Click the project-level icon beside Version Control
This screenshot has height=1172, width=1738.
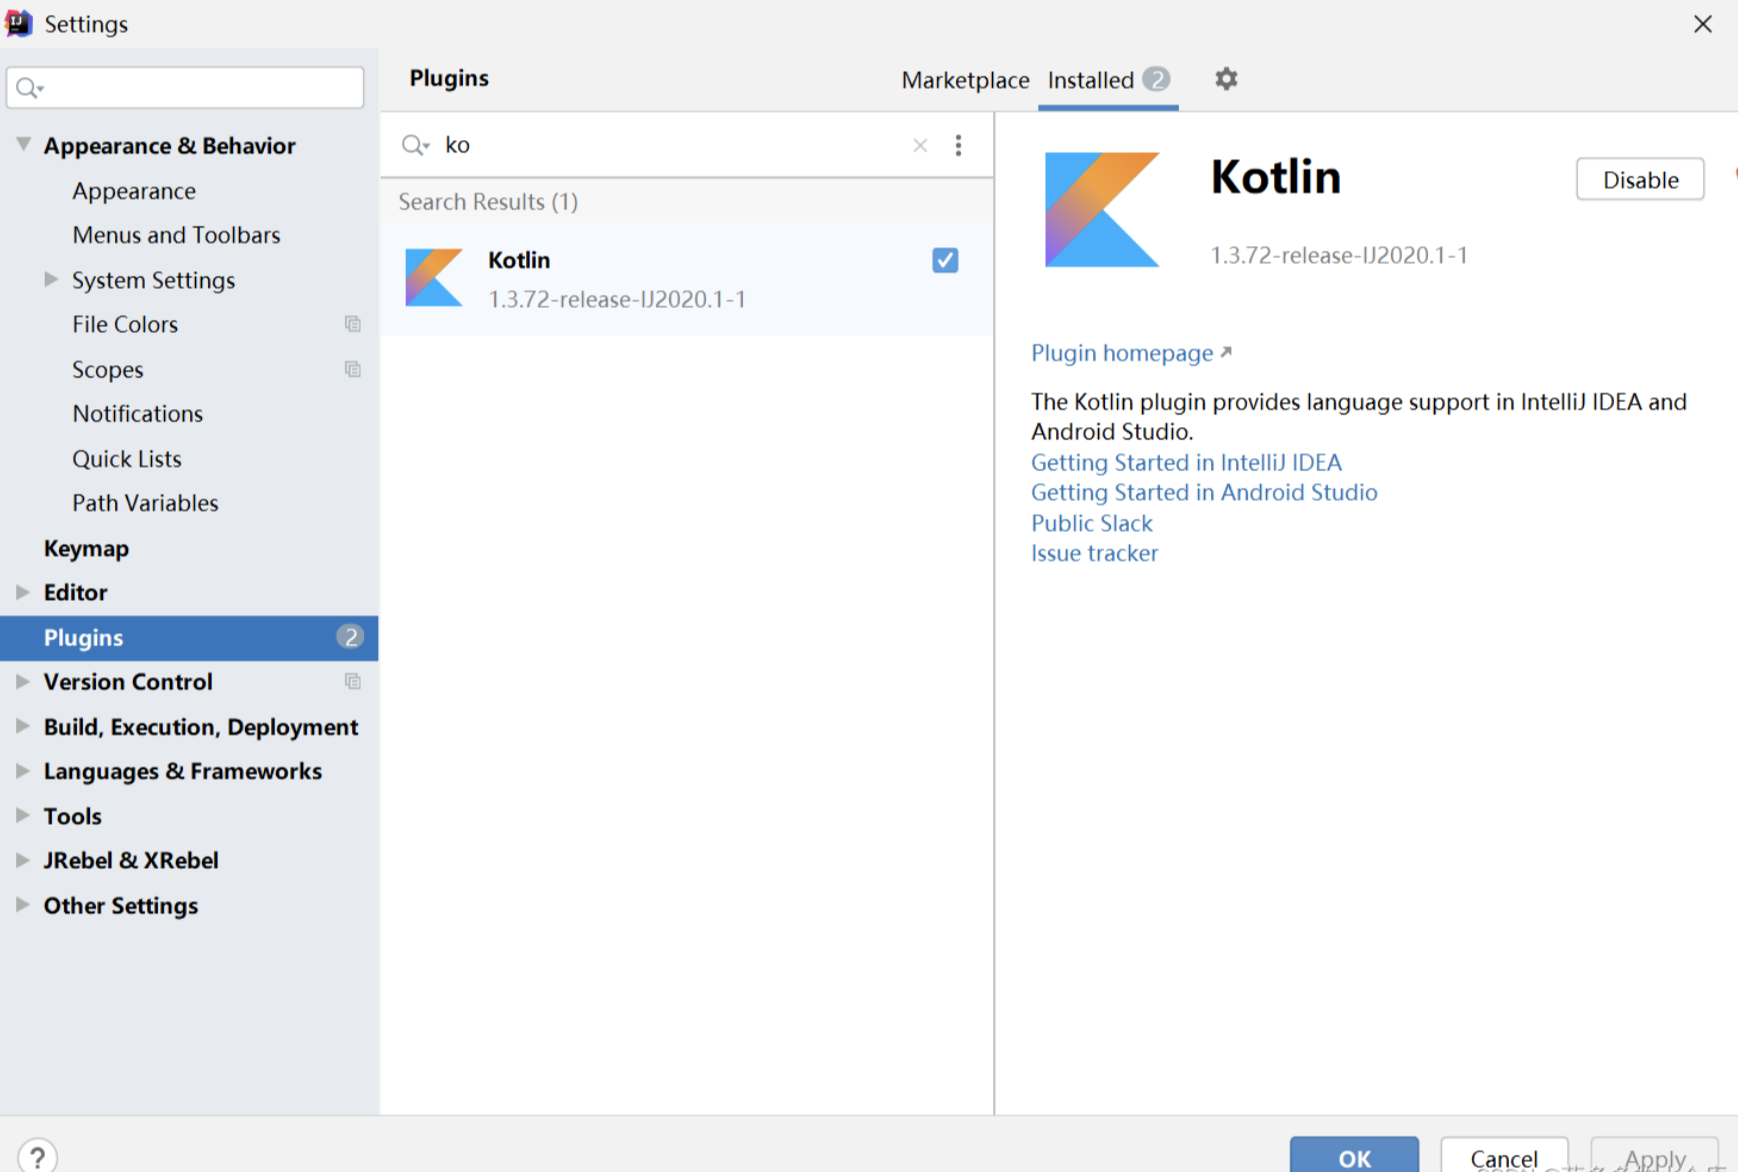tap(352, 681)
